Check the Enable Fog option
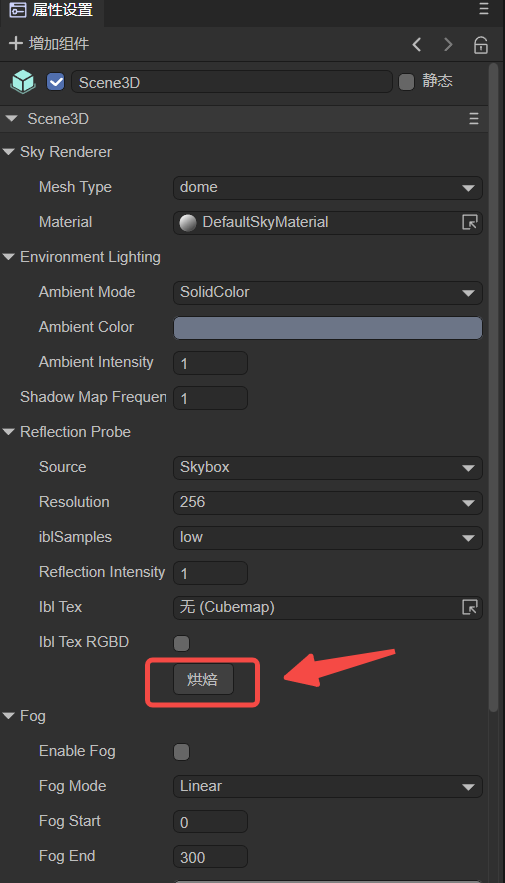This screenshot has height=883, width=505. (181, 752)
